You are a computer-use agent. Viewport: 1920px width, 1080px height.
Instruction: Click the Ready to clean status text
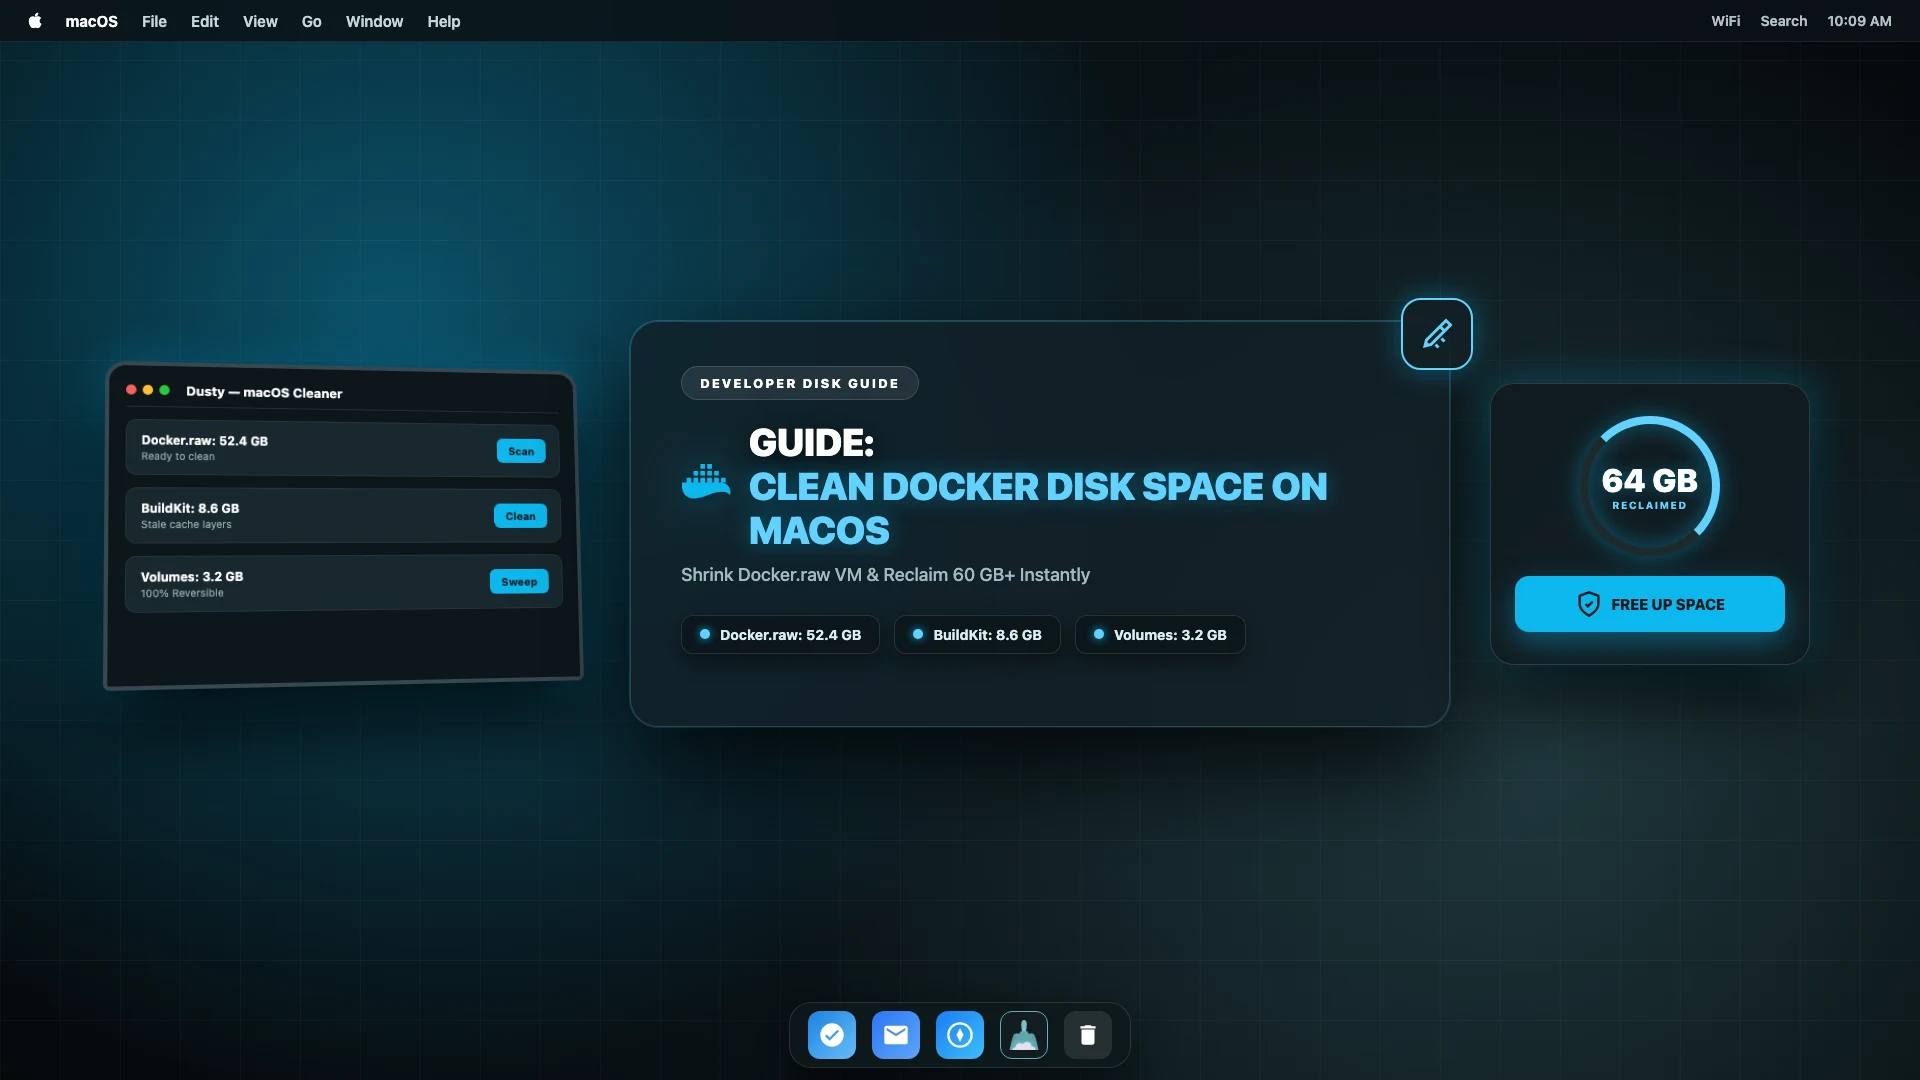tap(178, 457)
